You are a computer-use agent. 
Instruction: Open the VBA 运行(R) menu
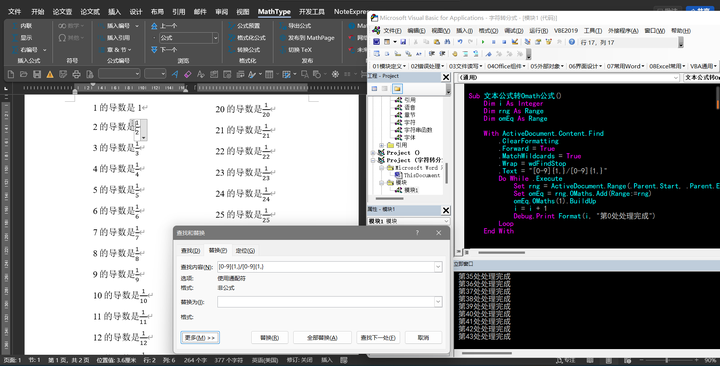[539, 31]
